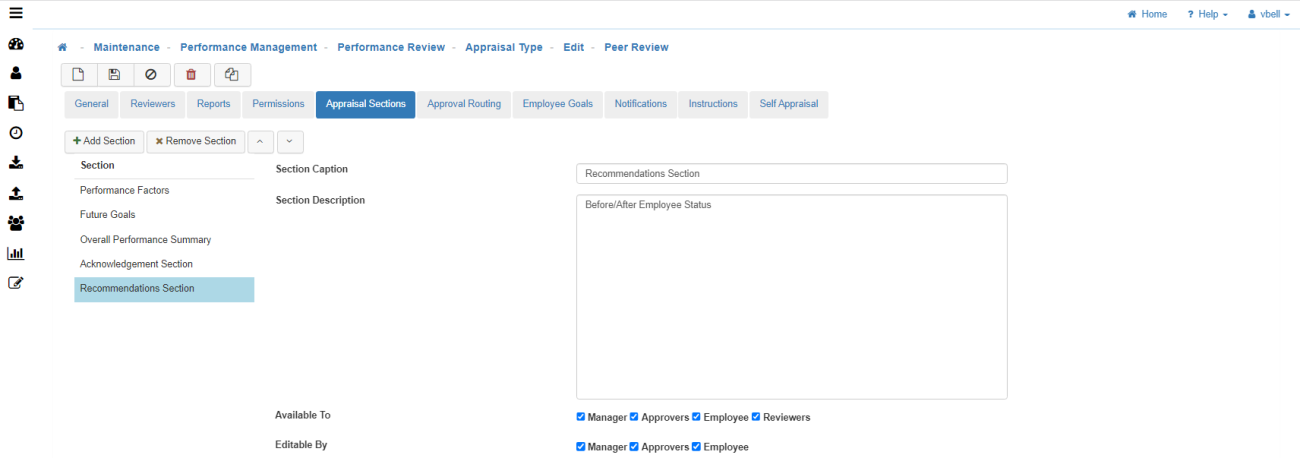1300x458 pixels.
Task: Click the Remove Section button
Action: (x=196, y=142)
